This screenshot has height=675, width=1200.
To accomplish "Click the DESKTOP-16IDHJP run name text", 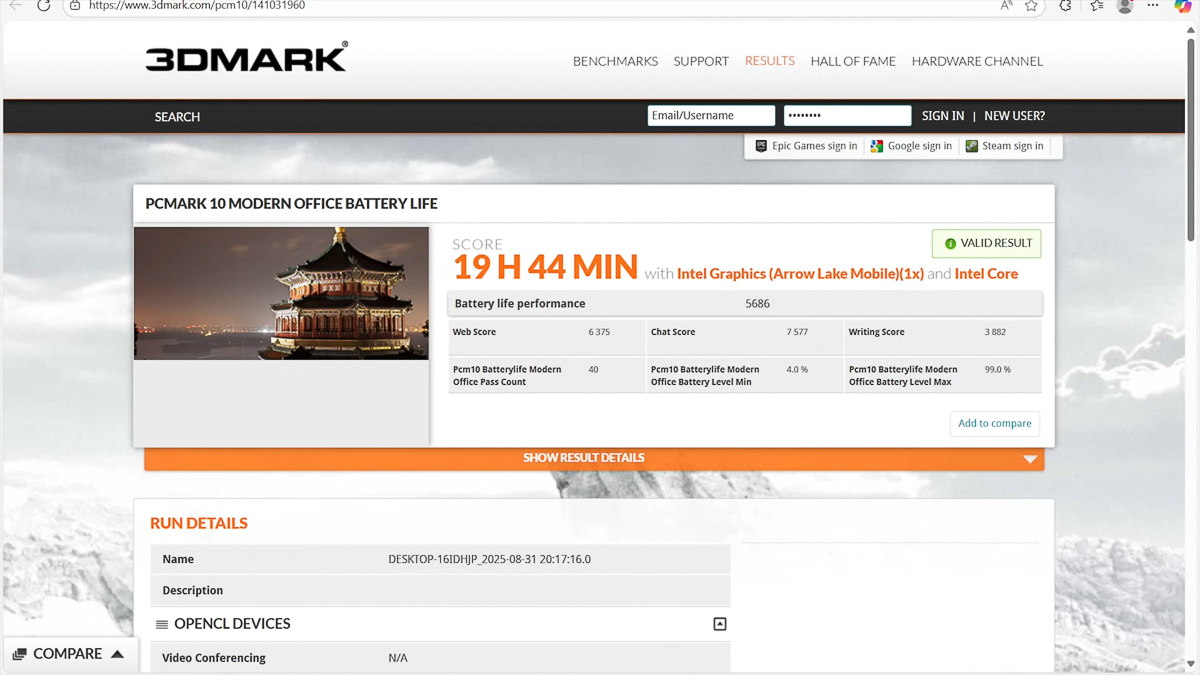I will [x=489, y=560].
